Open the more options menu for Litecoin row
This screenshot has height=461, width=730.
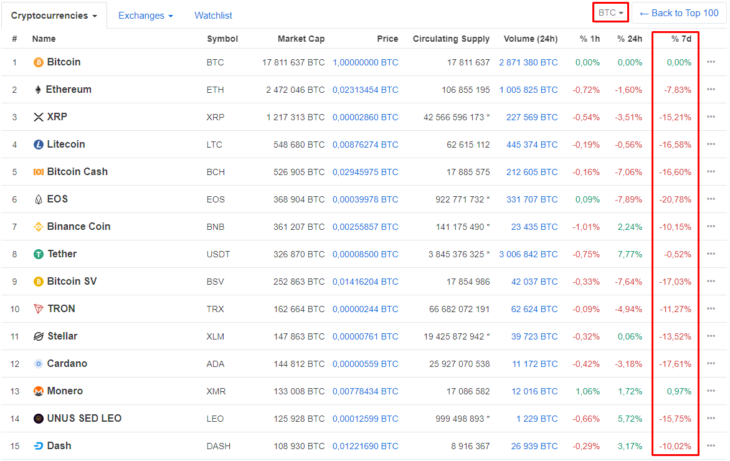point(711,144)
